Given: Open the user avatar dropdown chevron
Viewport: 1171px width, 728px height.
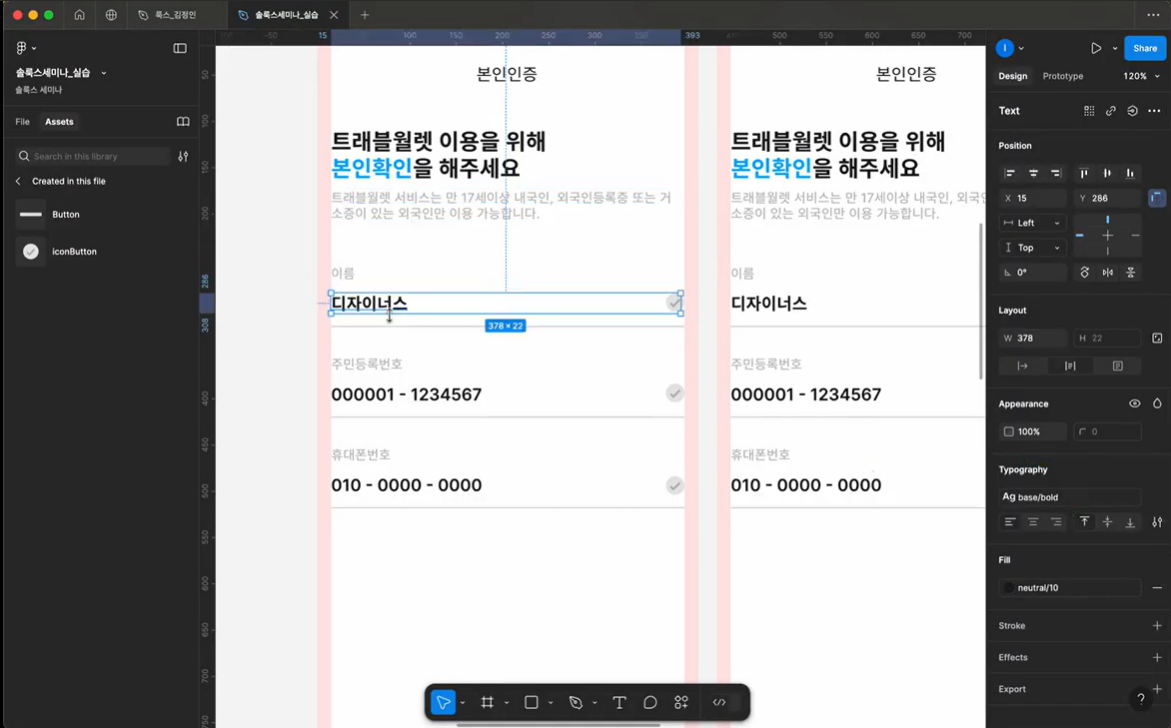Looking at the screenshot, I should [x=1021, y=49].
